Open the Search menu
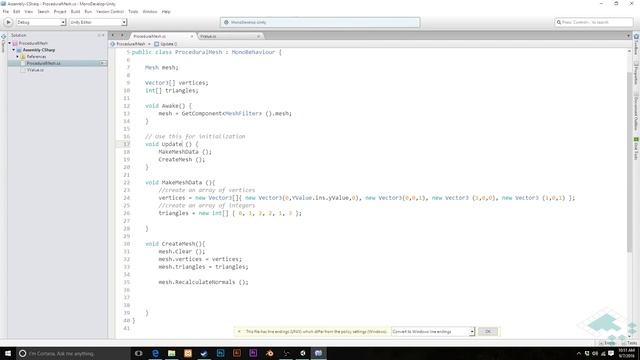The height and width of the screenshot is (360, 640). tap(43, 12)
